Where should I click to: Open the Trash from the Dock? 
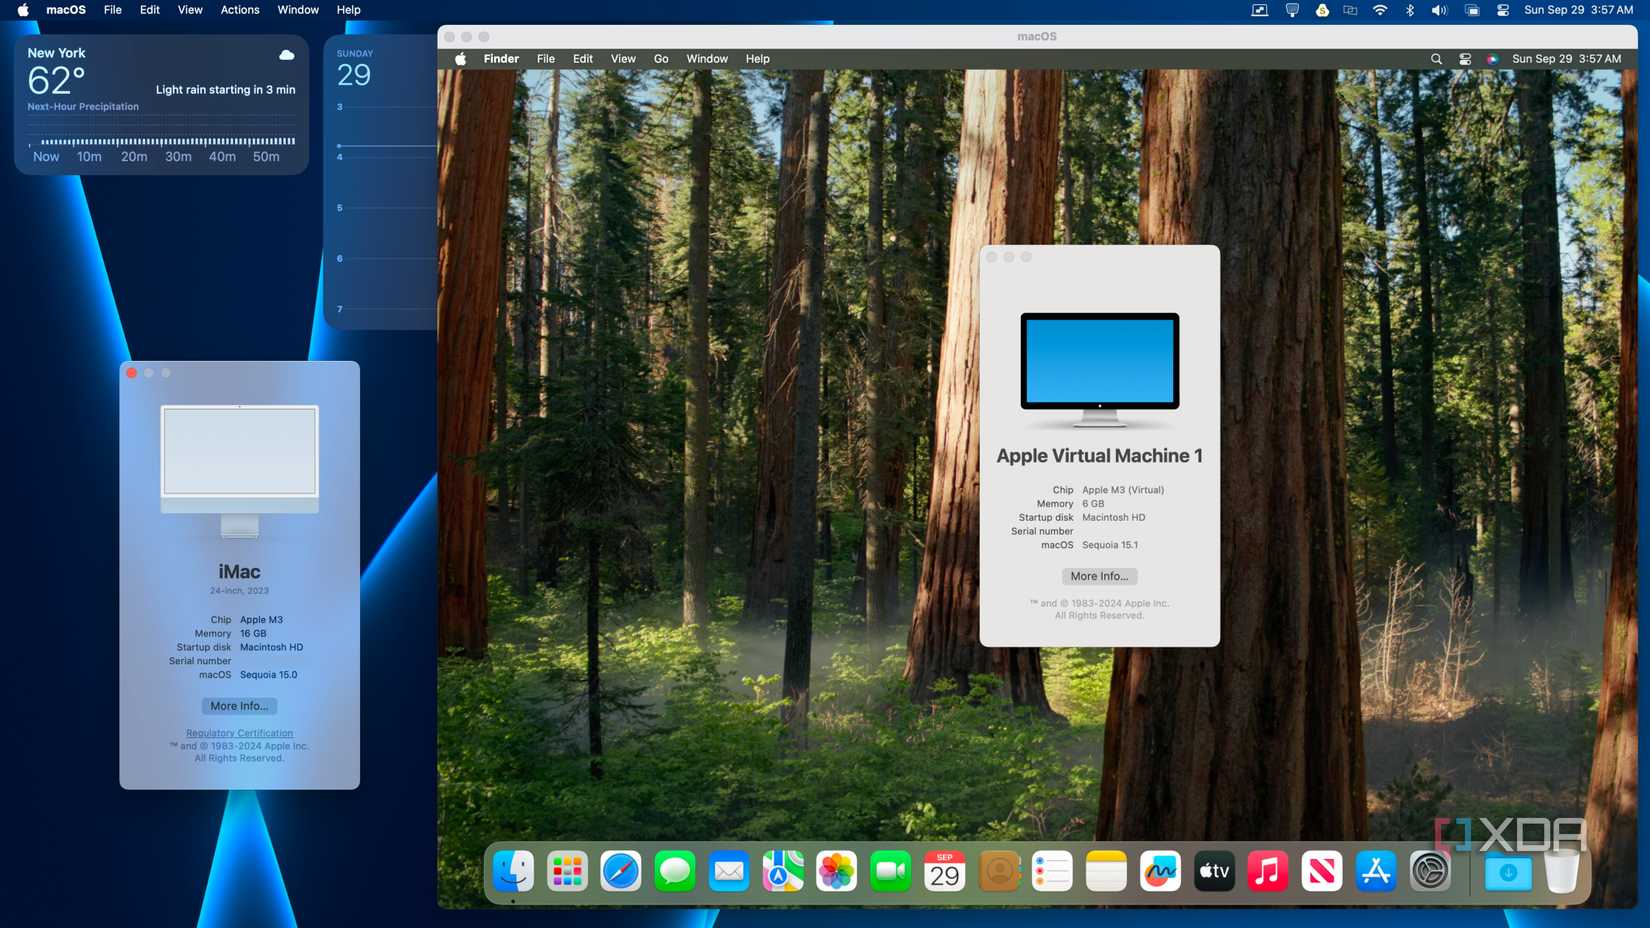pos(1562,871)
